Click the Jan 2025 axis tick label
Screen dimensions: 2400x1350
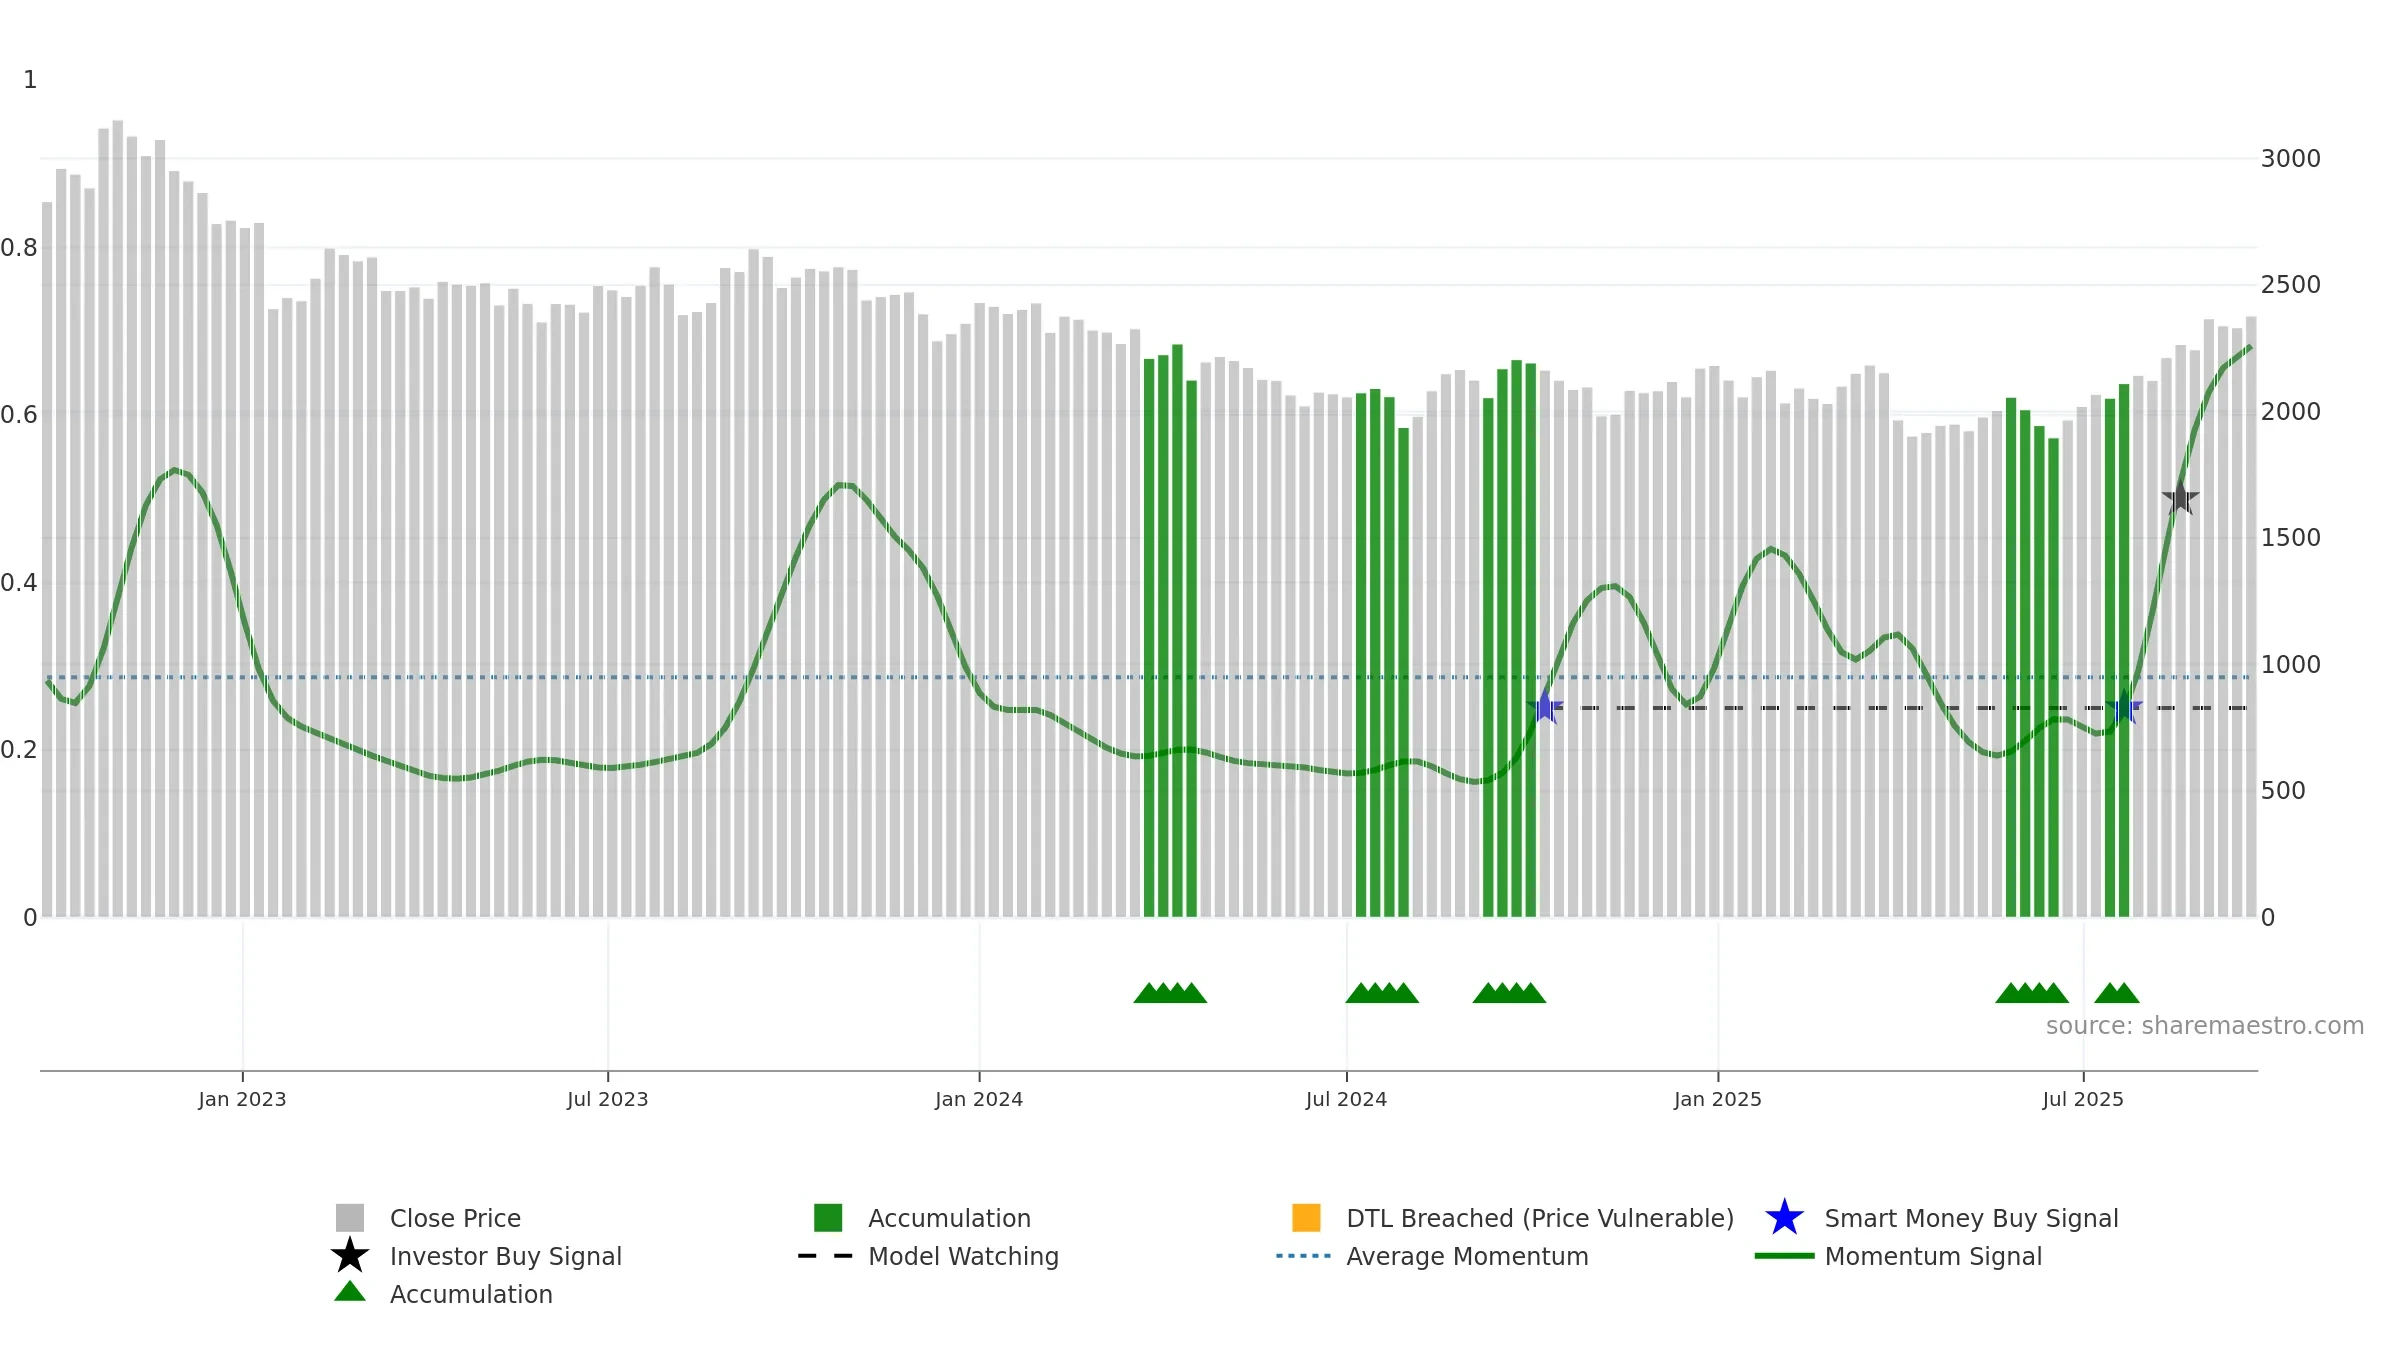coord(1718,1099)
